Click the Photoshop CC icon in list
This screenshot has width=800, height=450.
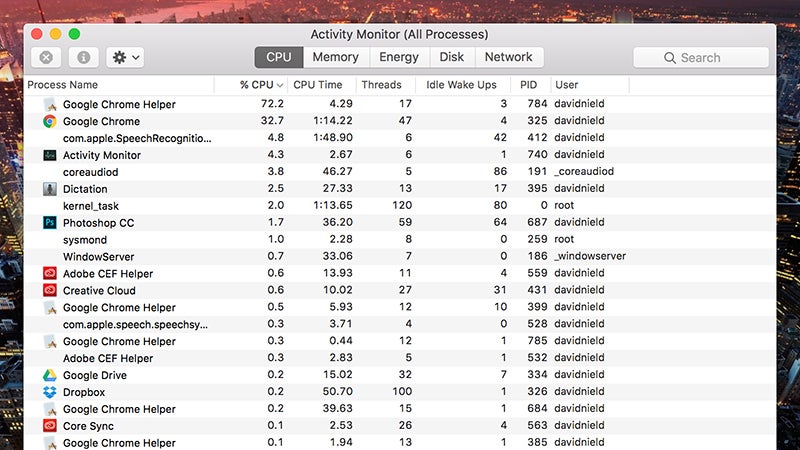(49, 223)
